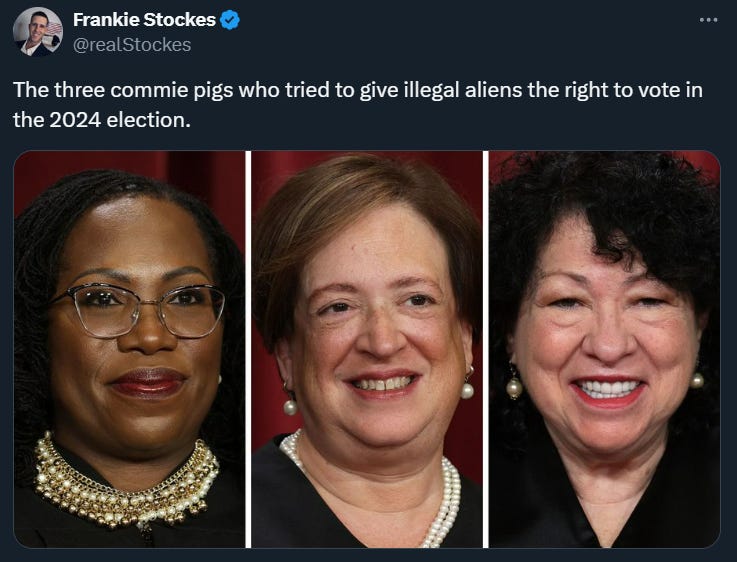The image size is (737, 562).
Task: Open the Frankie Stockes profile avatar
Action: coord(38,32)
